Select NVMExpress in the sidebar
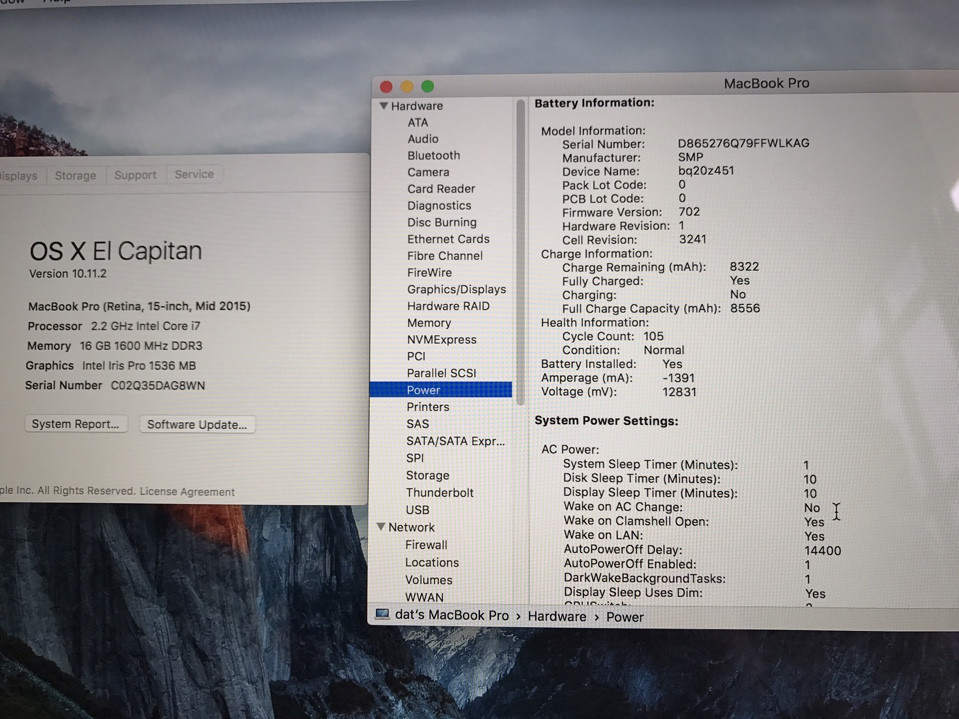Viewport: 959px width, 719px height. point(442,339)
